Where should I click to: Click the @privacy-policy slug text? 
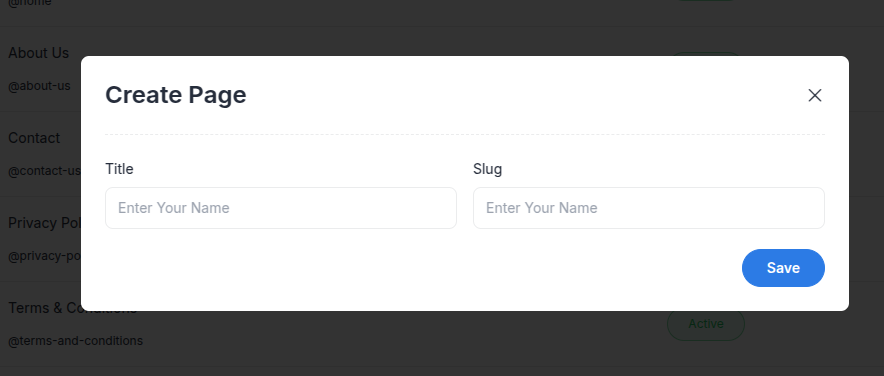pyautogui.click(x=44, y=256)
